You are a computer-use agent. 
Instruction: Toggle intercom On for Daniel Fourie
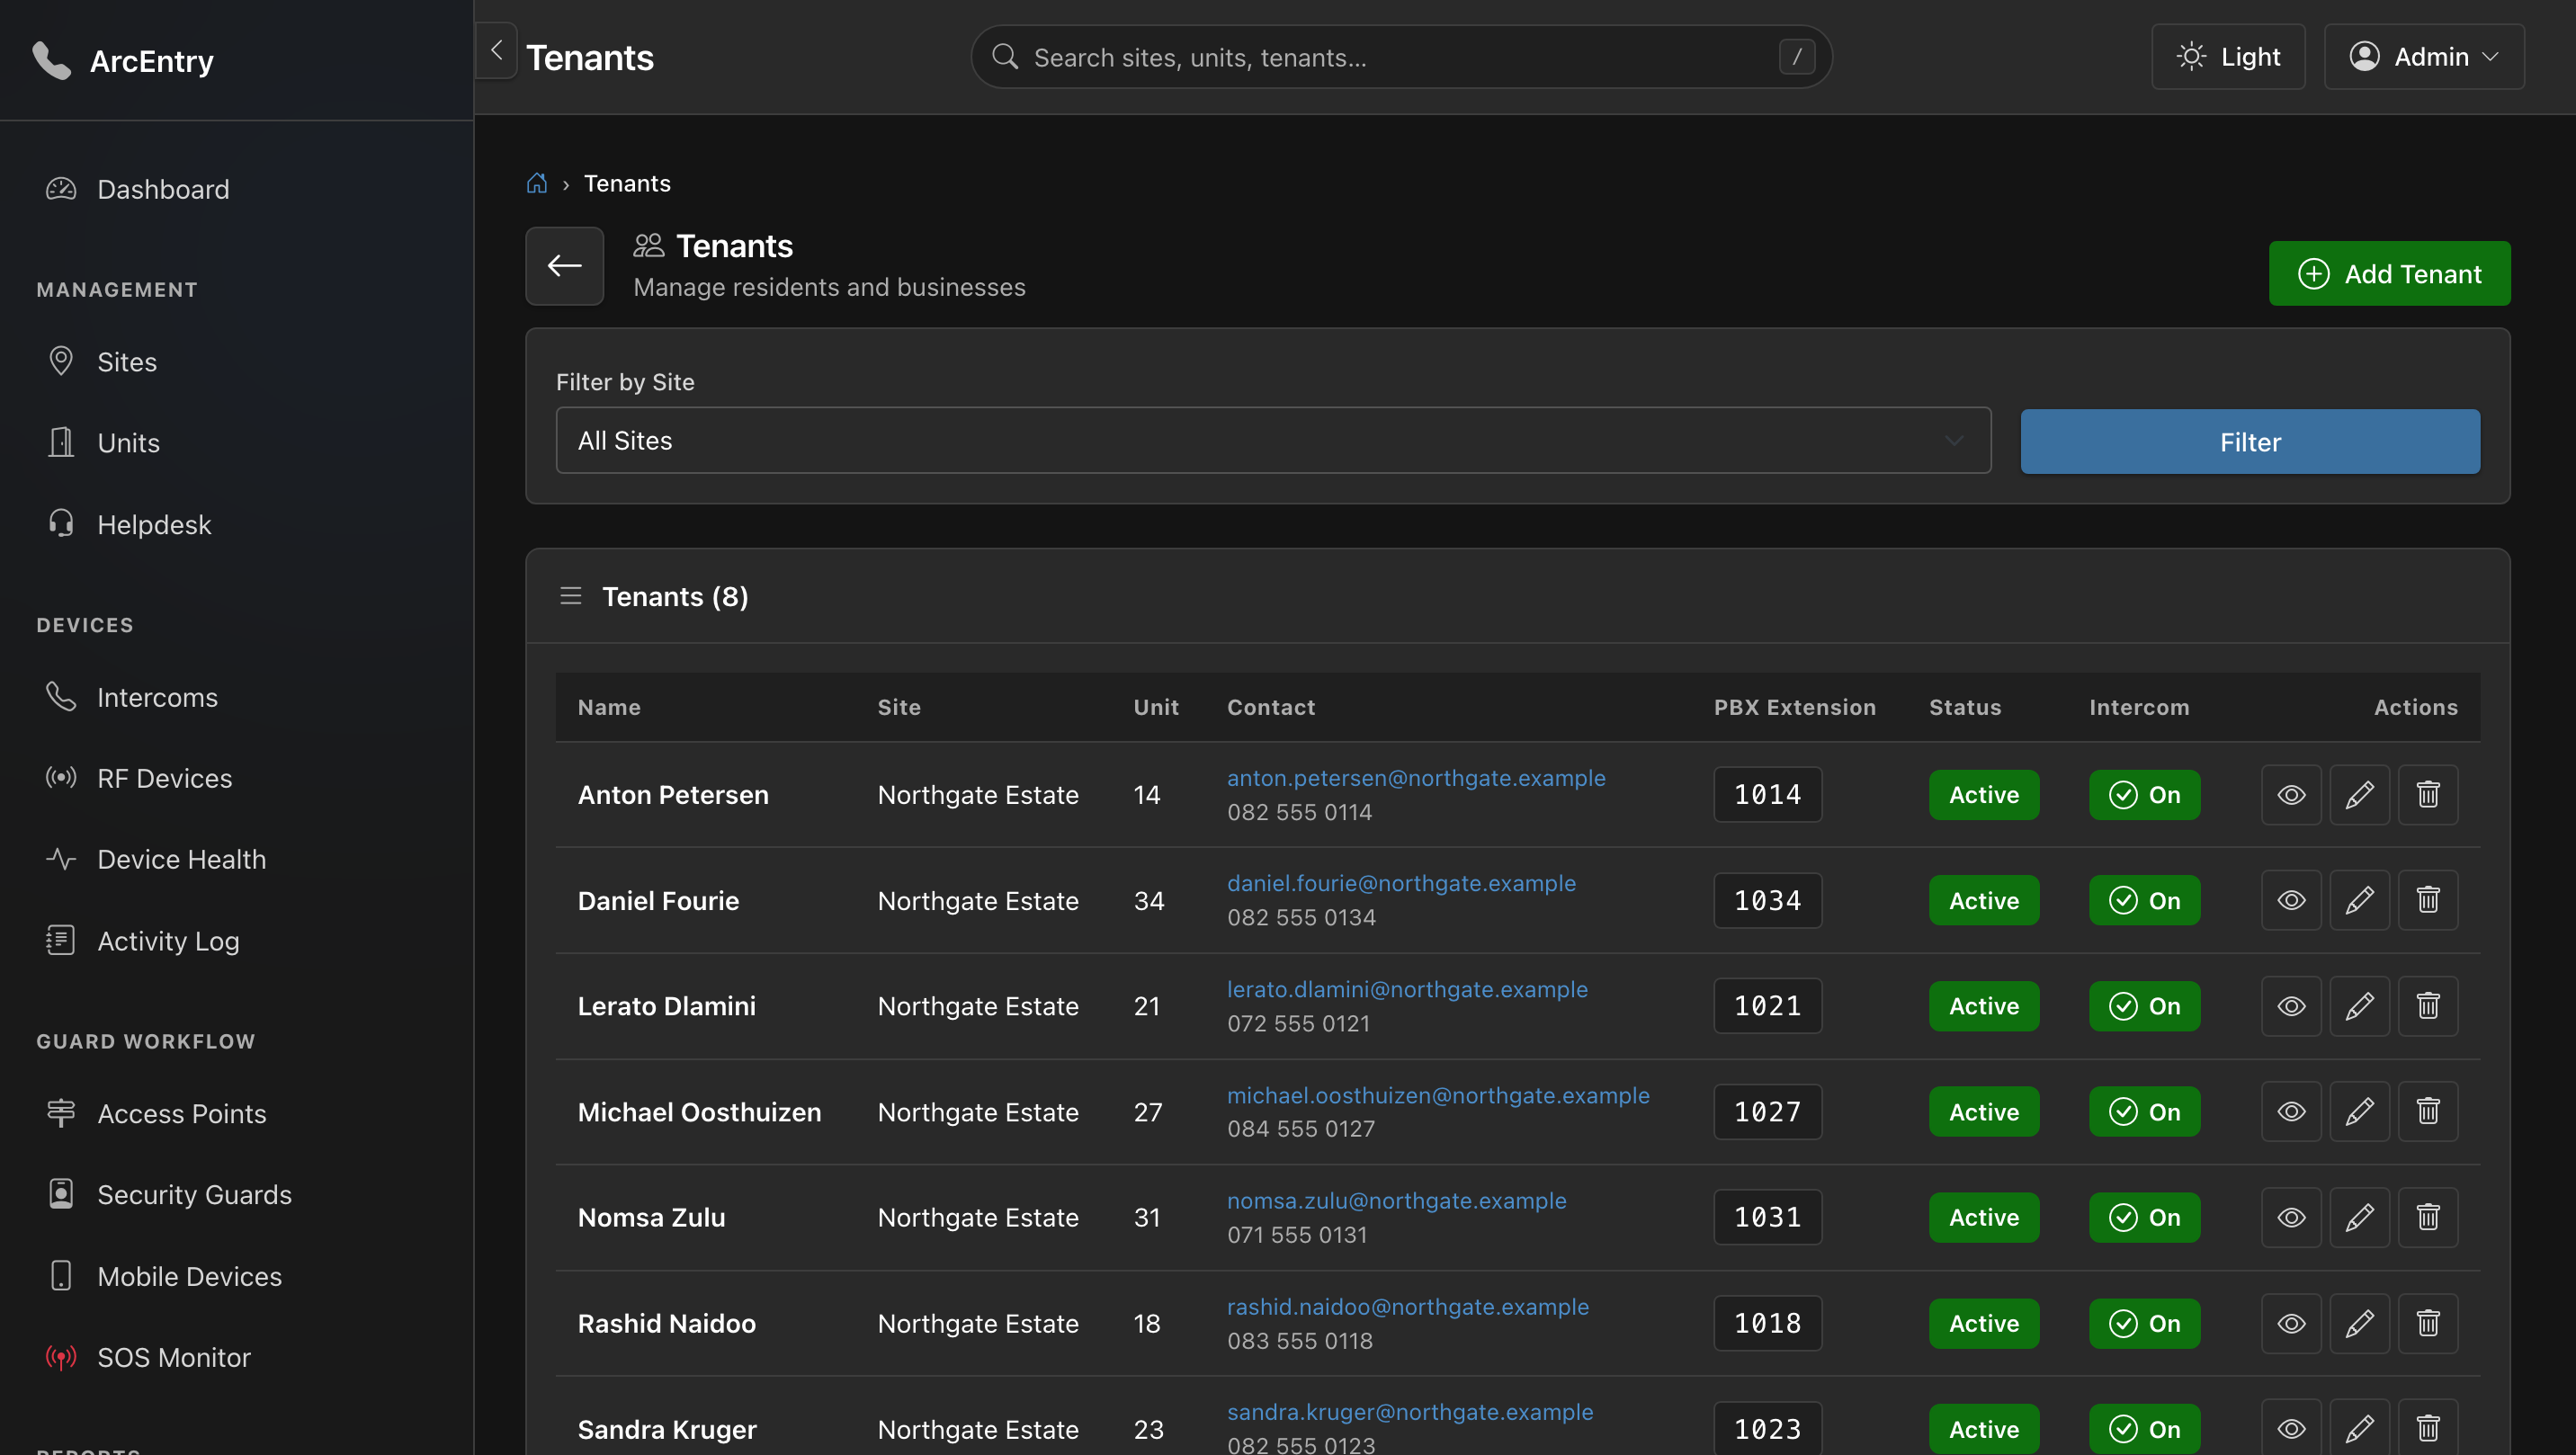click(x=2144, y=900)
